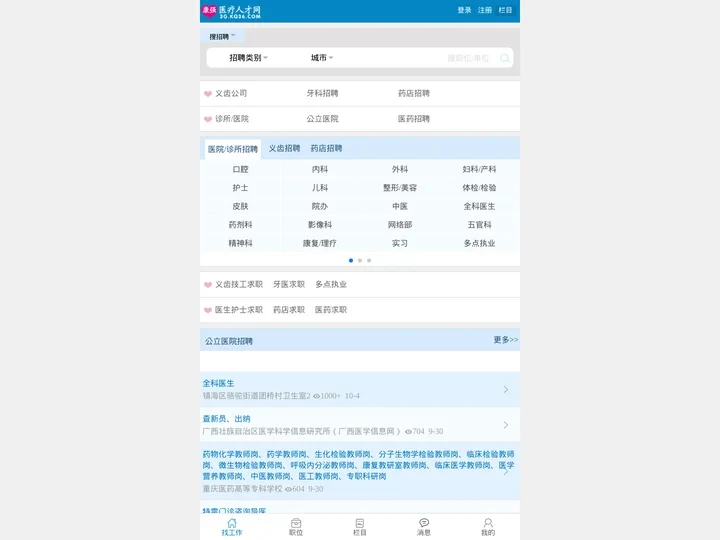
Task: Select the 儿科 category
Action: click(320, 188)
